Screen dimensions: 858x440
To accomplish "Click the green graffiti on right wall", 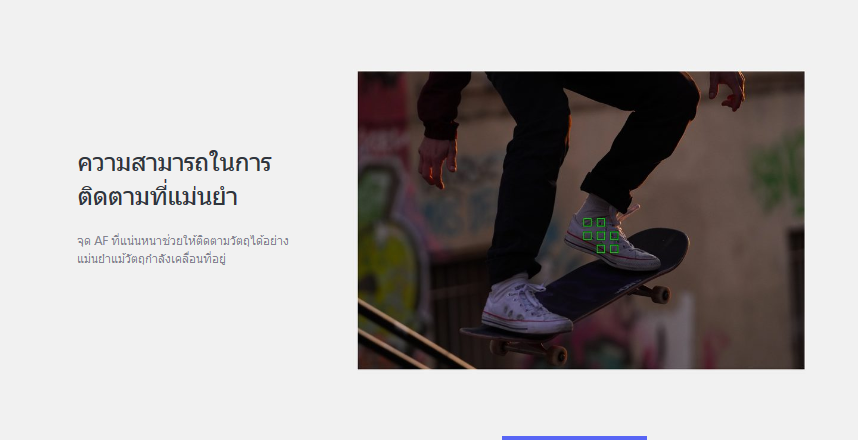I will 777,172.
